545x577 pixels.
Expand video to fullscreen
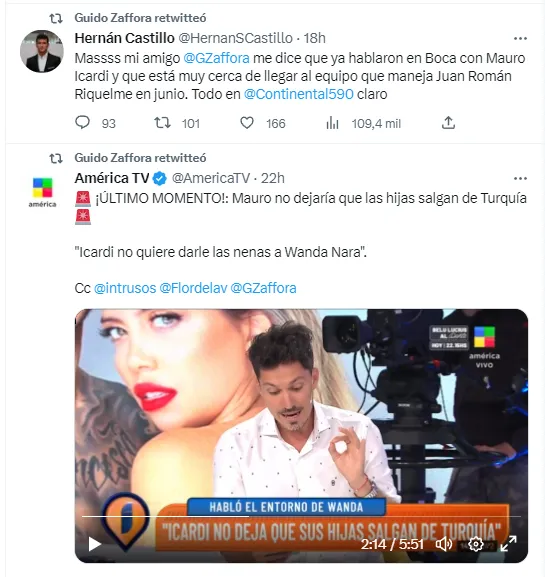point(509,544)
